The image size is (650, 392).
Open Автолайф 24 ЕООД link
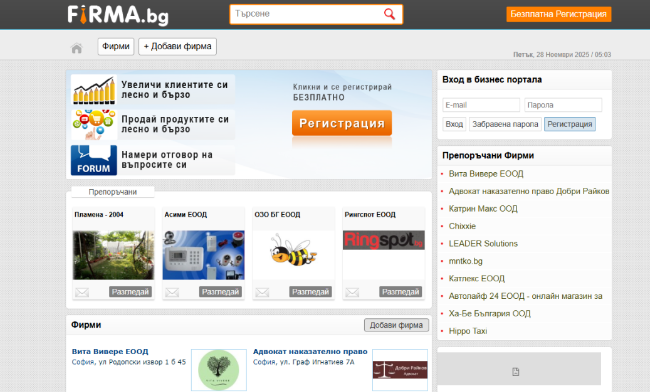point(525,296)
